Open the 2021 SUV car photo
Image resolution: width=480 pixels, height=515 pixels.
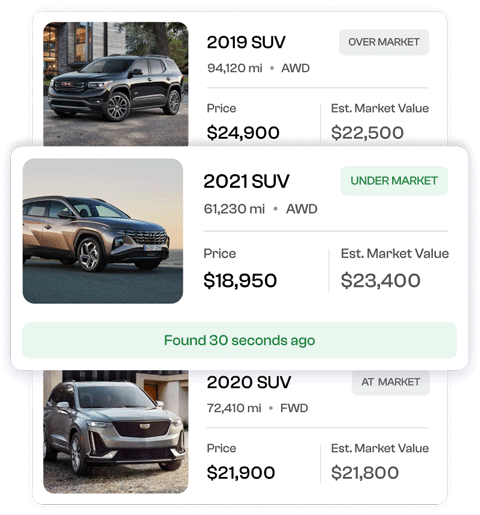point(103,231)
